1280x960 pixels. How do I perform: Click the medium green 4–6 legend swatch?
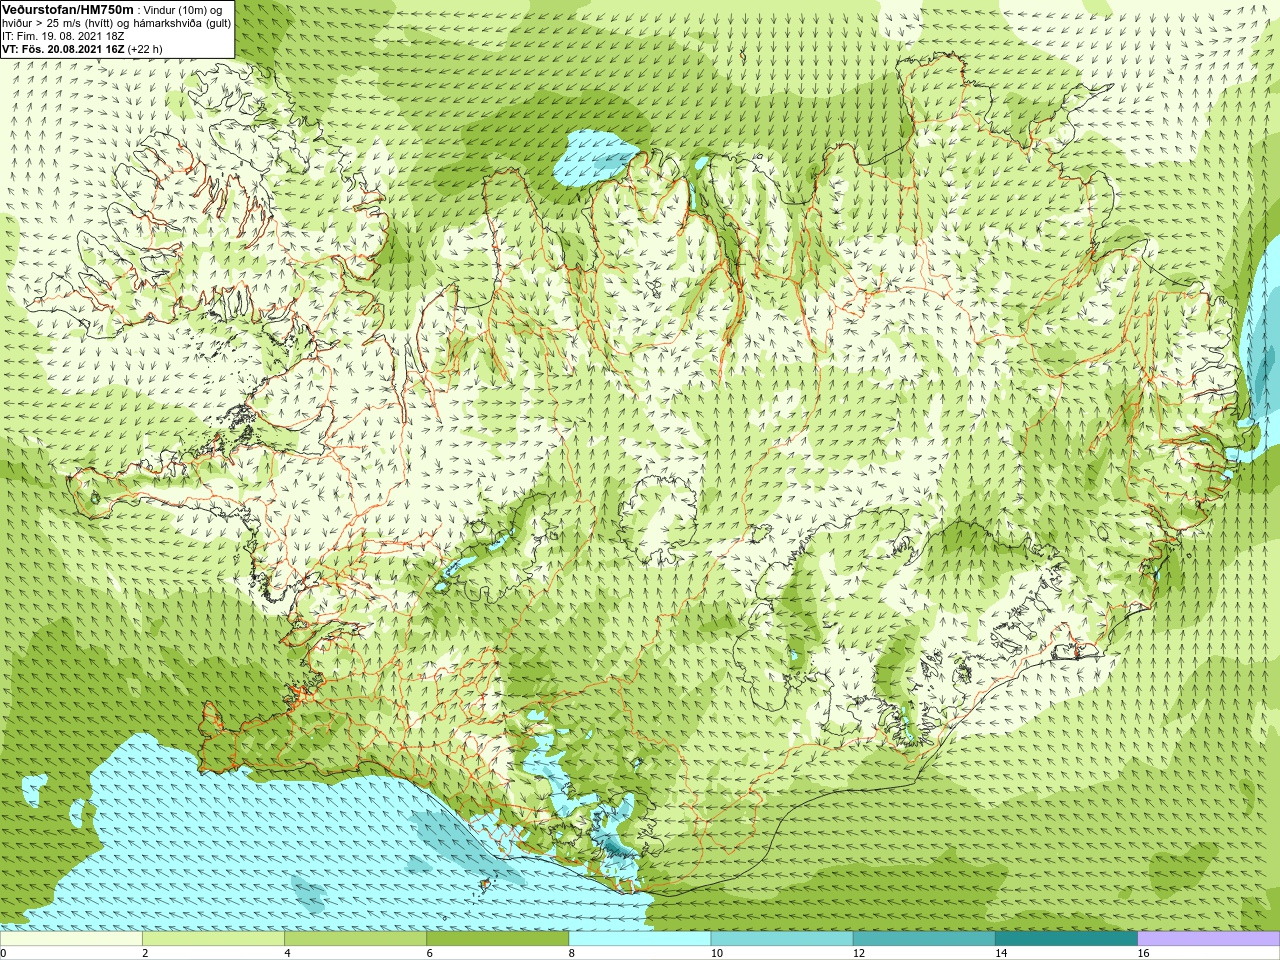[355, 939]
